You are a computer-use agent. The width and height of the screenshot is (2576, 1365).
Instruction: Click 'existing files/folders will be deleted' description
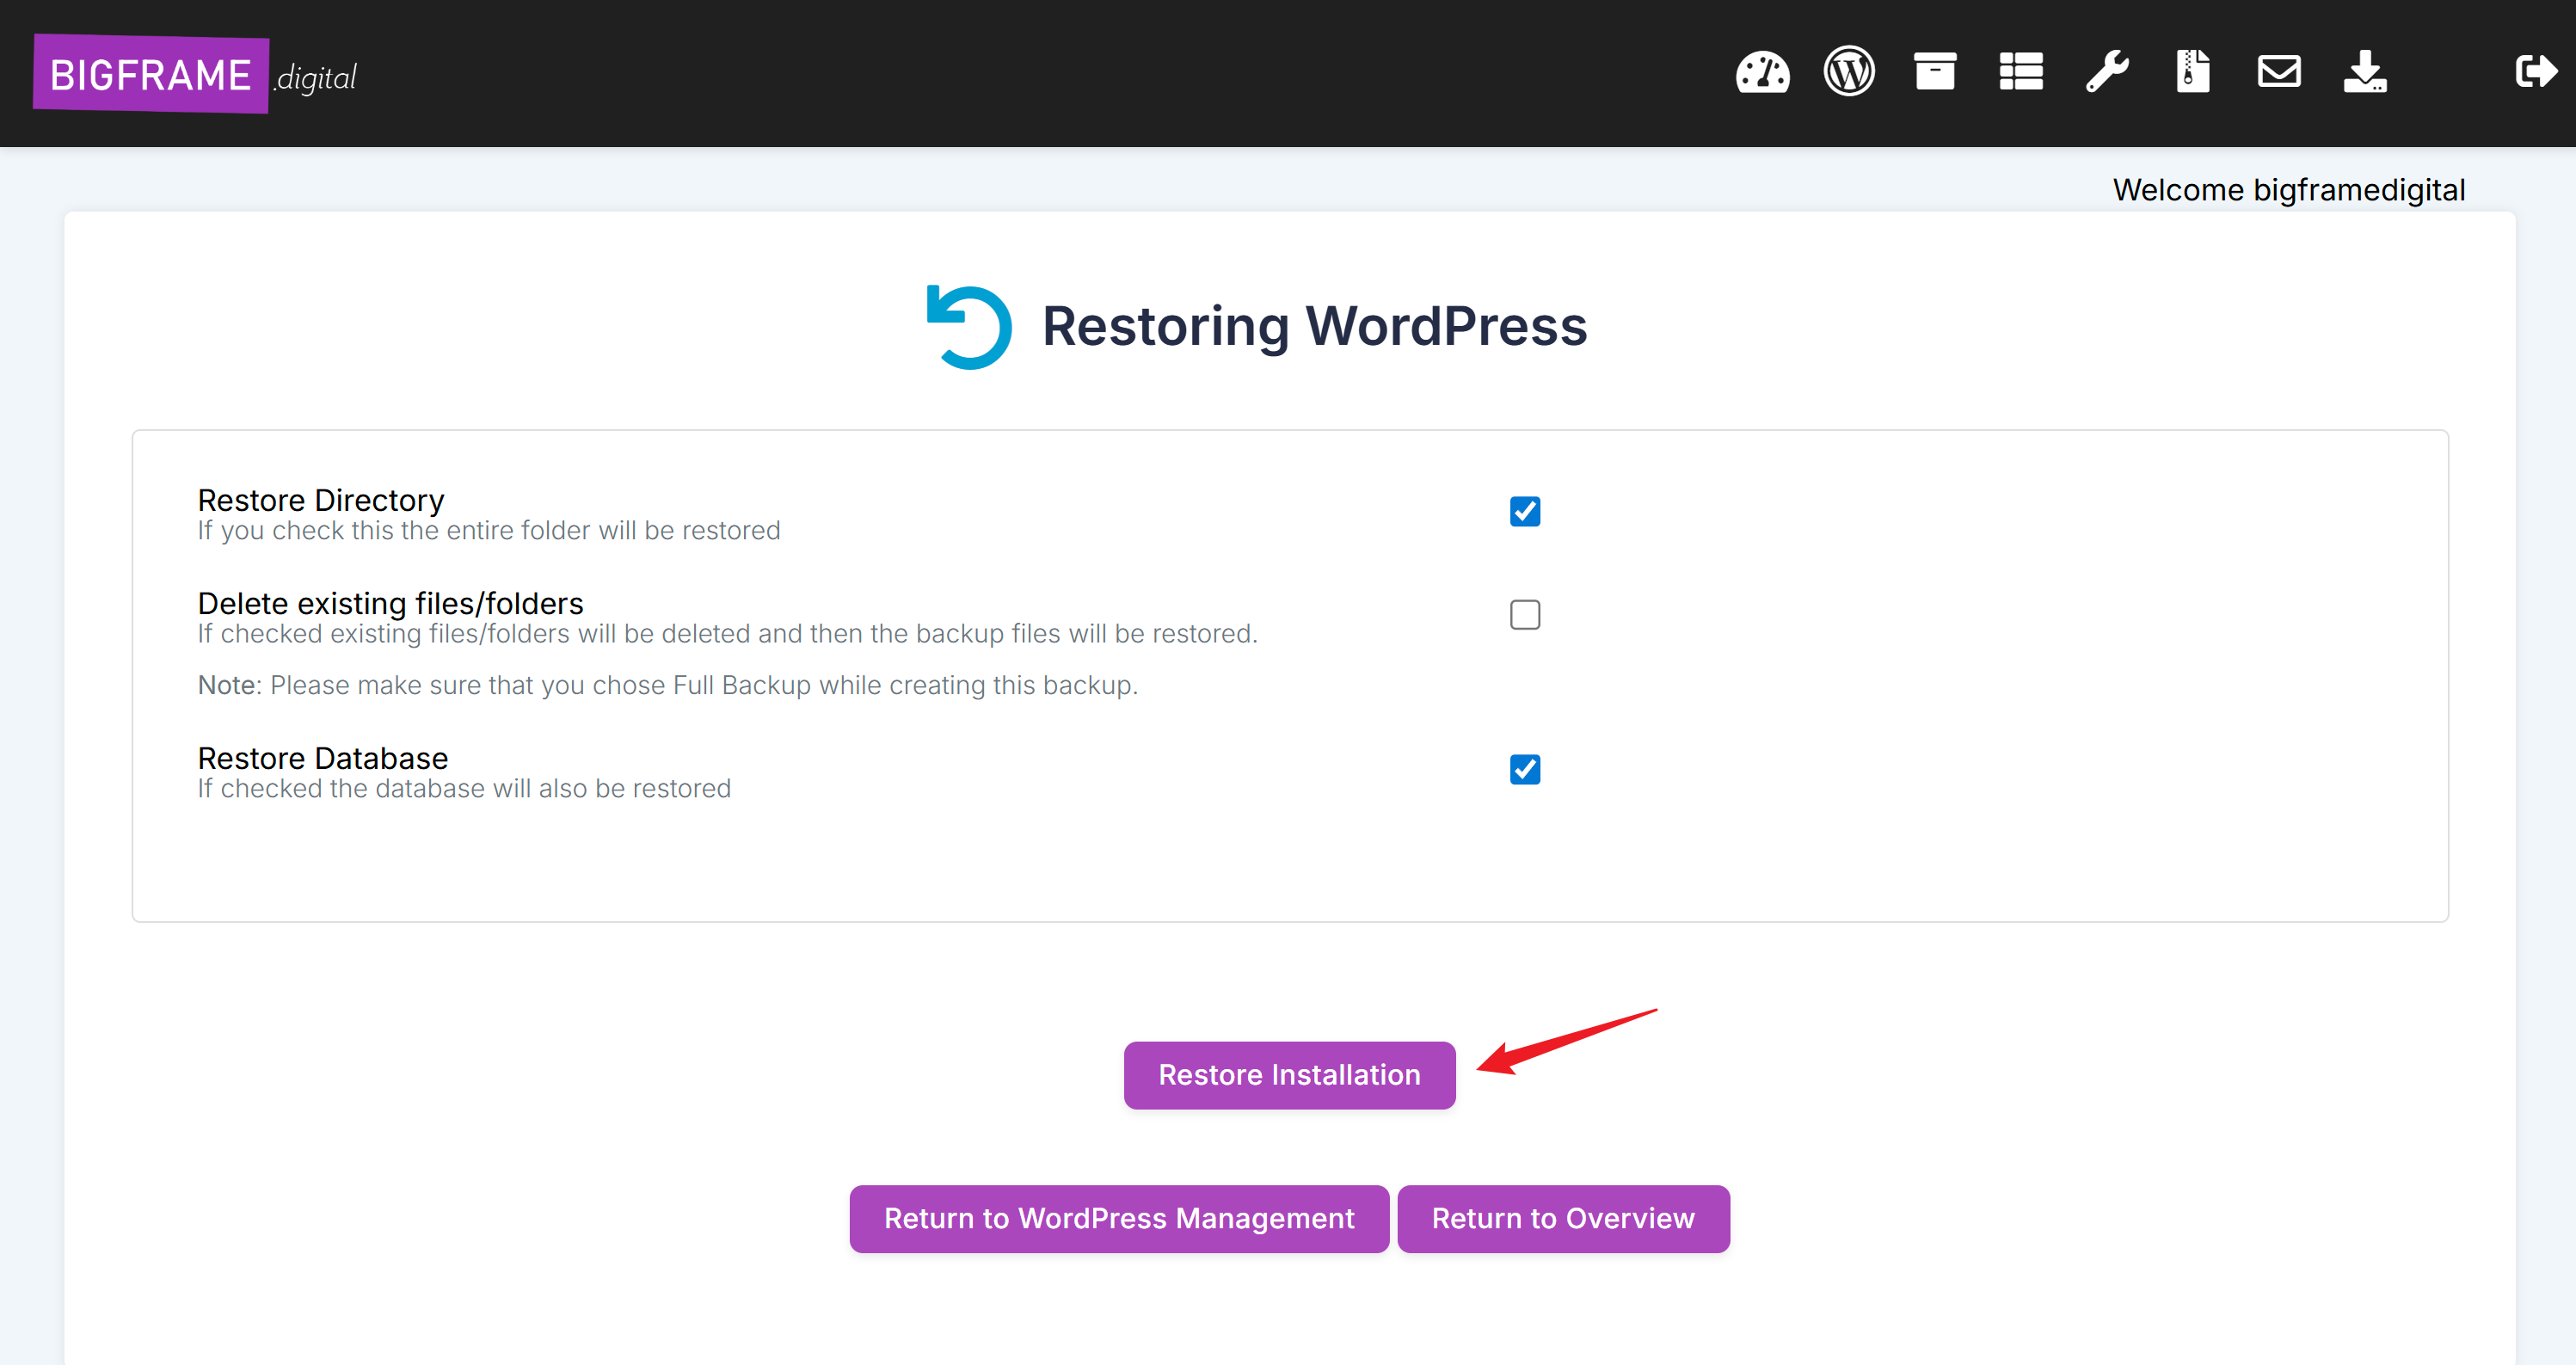coord(727,634)
